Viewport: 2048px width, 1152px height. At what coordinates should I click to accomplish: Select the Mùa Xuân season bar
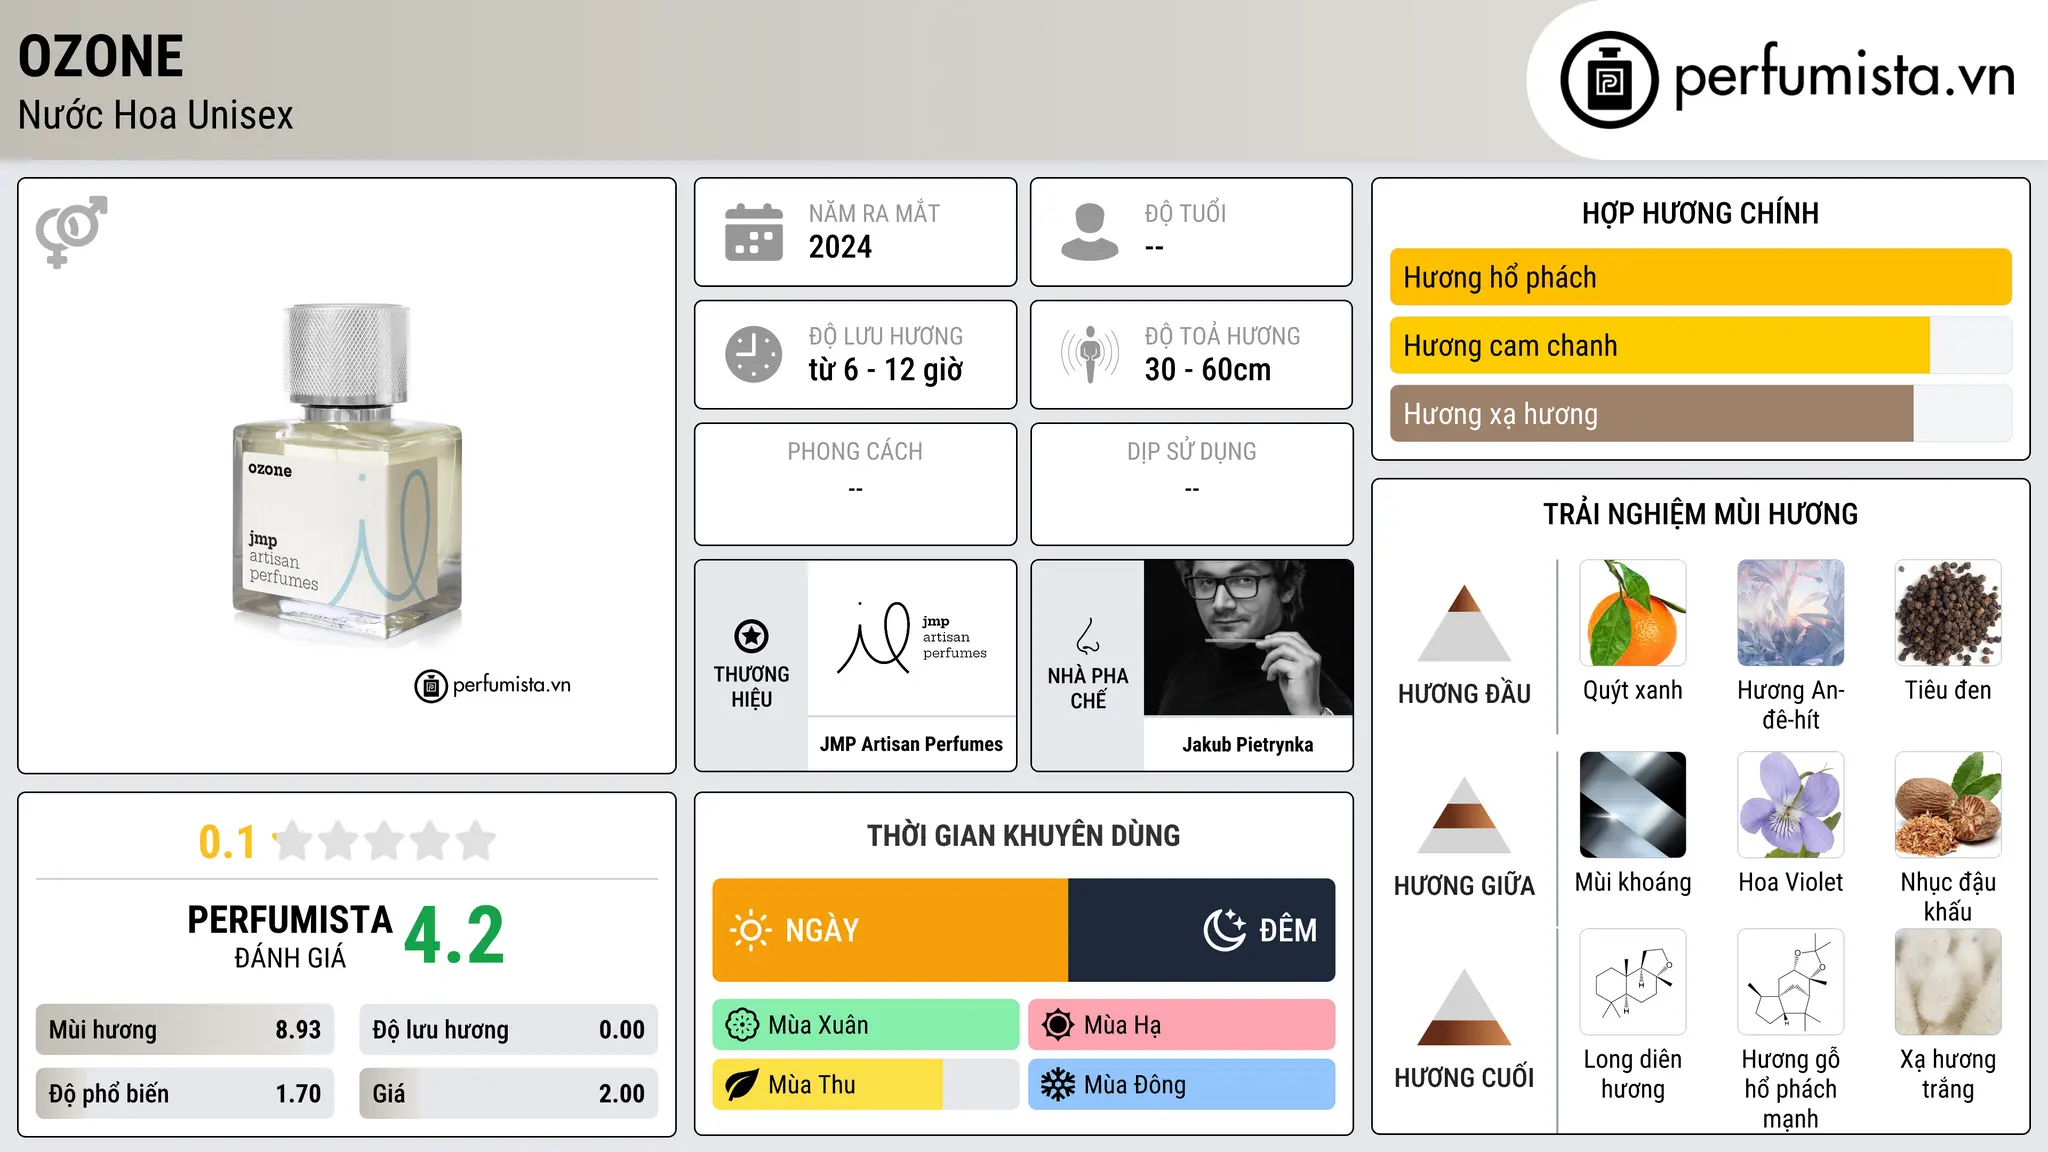[x=866, y=1025]
